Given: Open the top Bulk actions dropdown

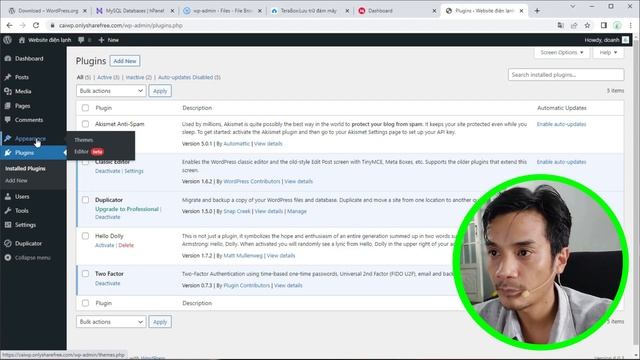Looking at the screenshot, I should 111,91.
